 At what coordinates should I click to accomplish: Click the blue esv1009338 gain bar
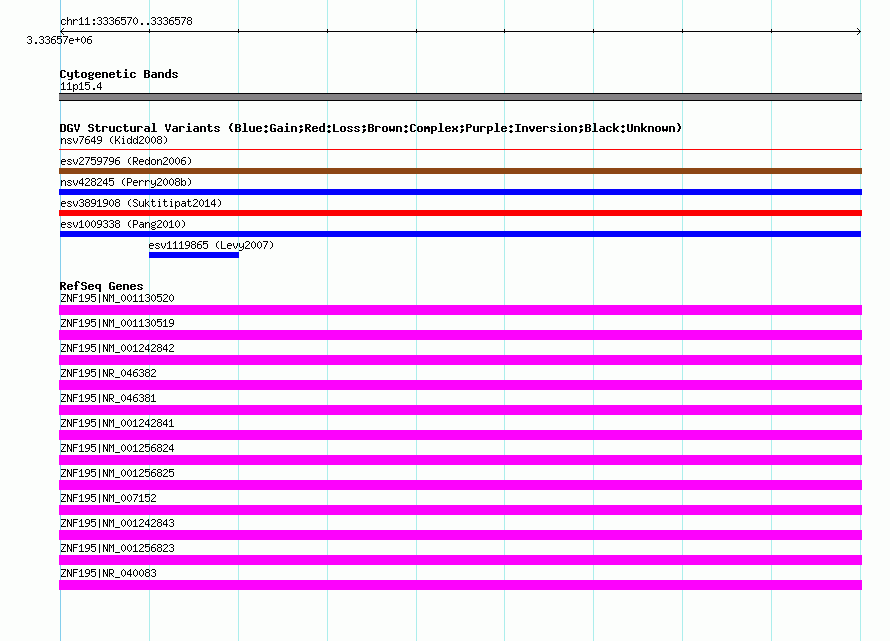click(x=460, y=234)
